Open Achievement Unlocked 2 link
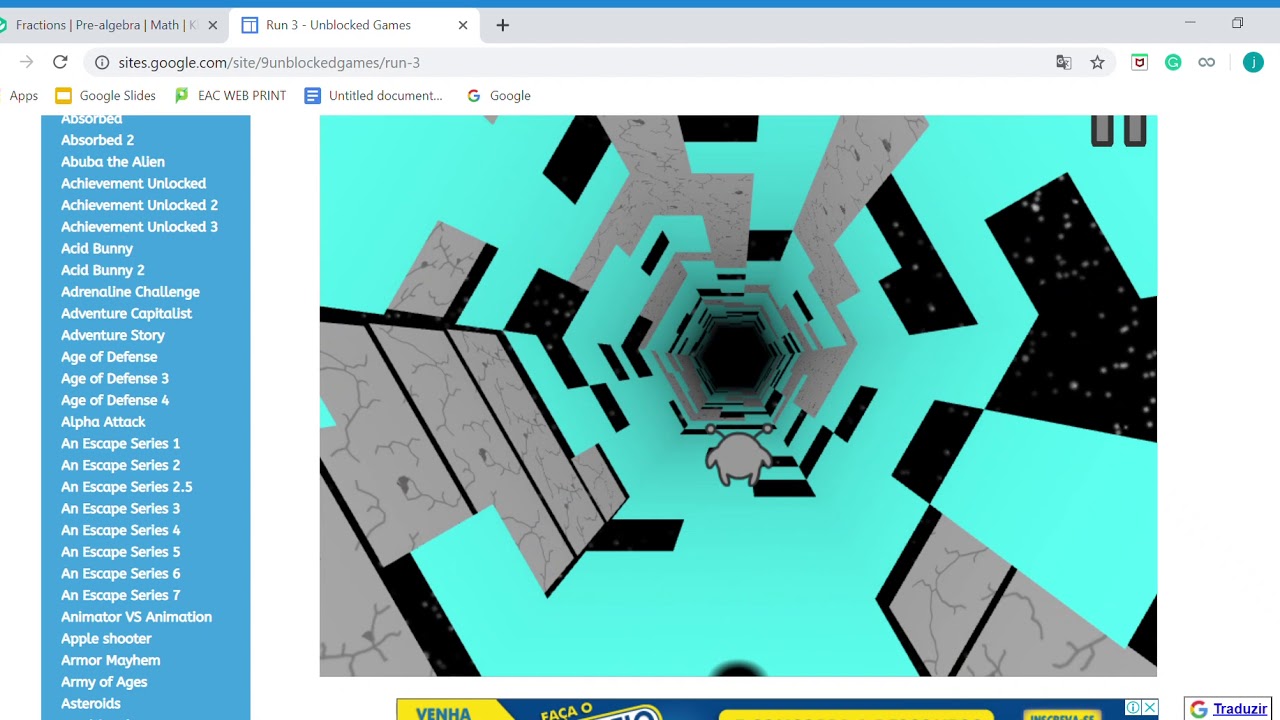This screenshot has height=720, width=1280. point(139,205)
